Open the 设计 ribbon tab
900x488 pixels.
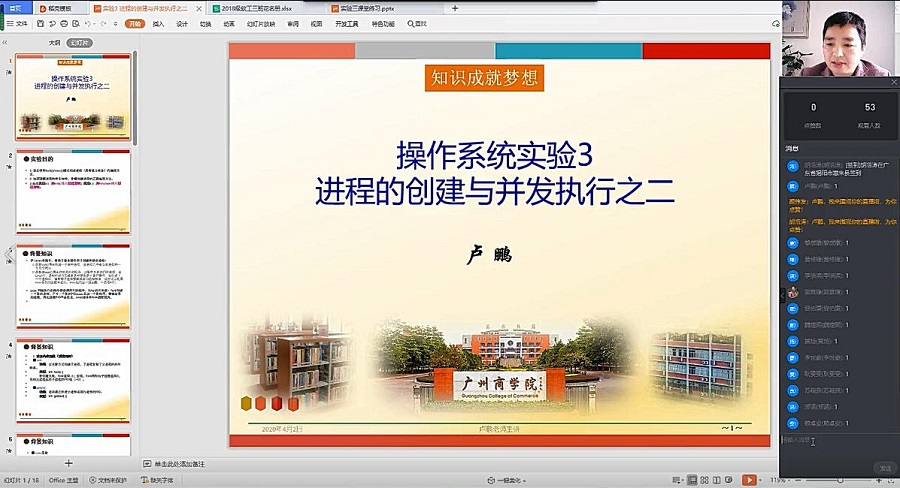(182, 23)
